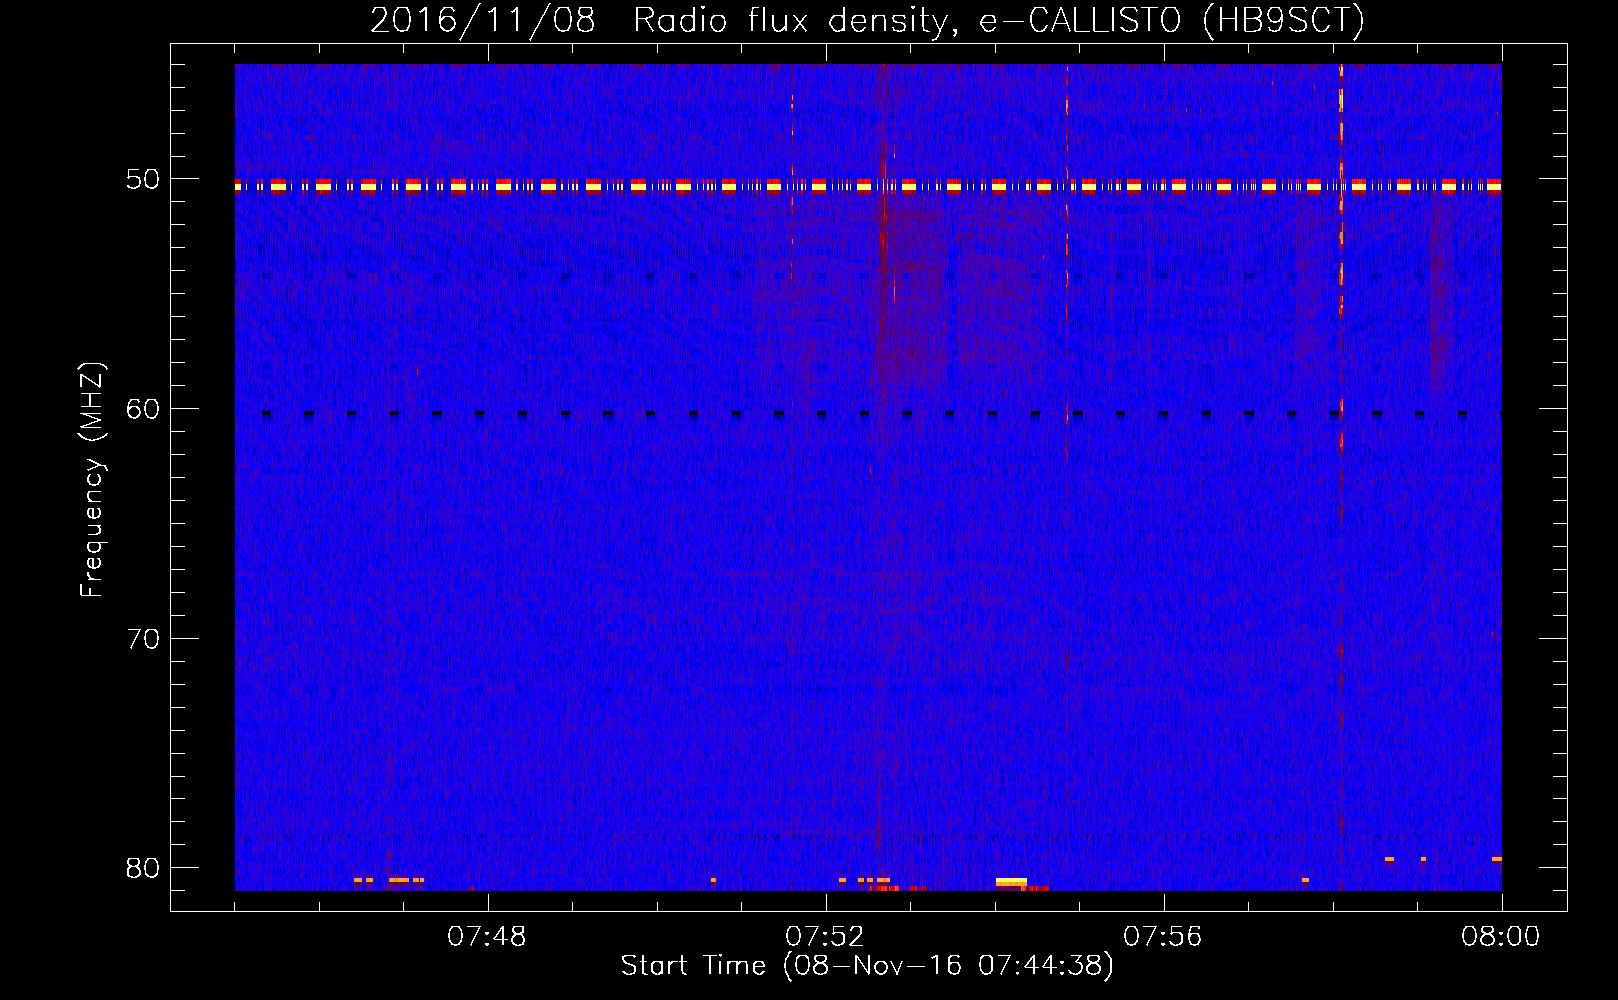Click the 'Frequency (MHZ)' y-axis label
This screenshot has height=1000, width=1618.
coord(92,480)
